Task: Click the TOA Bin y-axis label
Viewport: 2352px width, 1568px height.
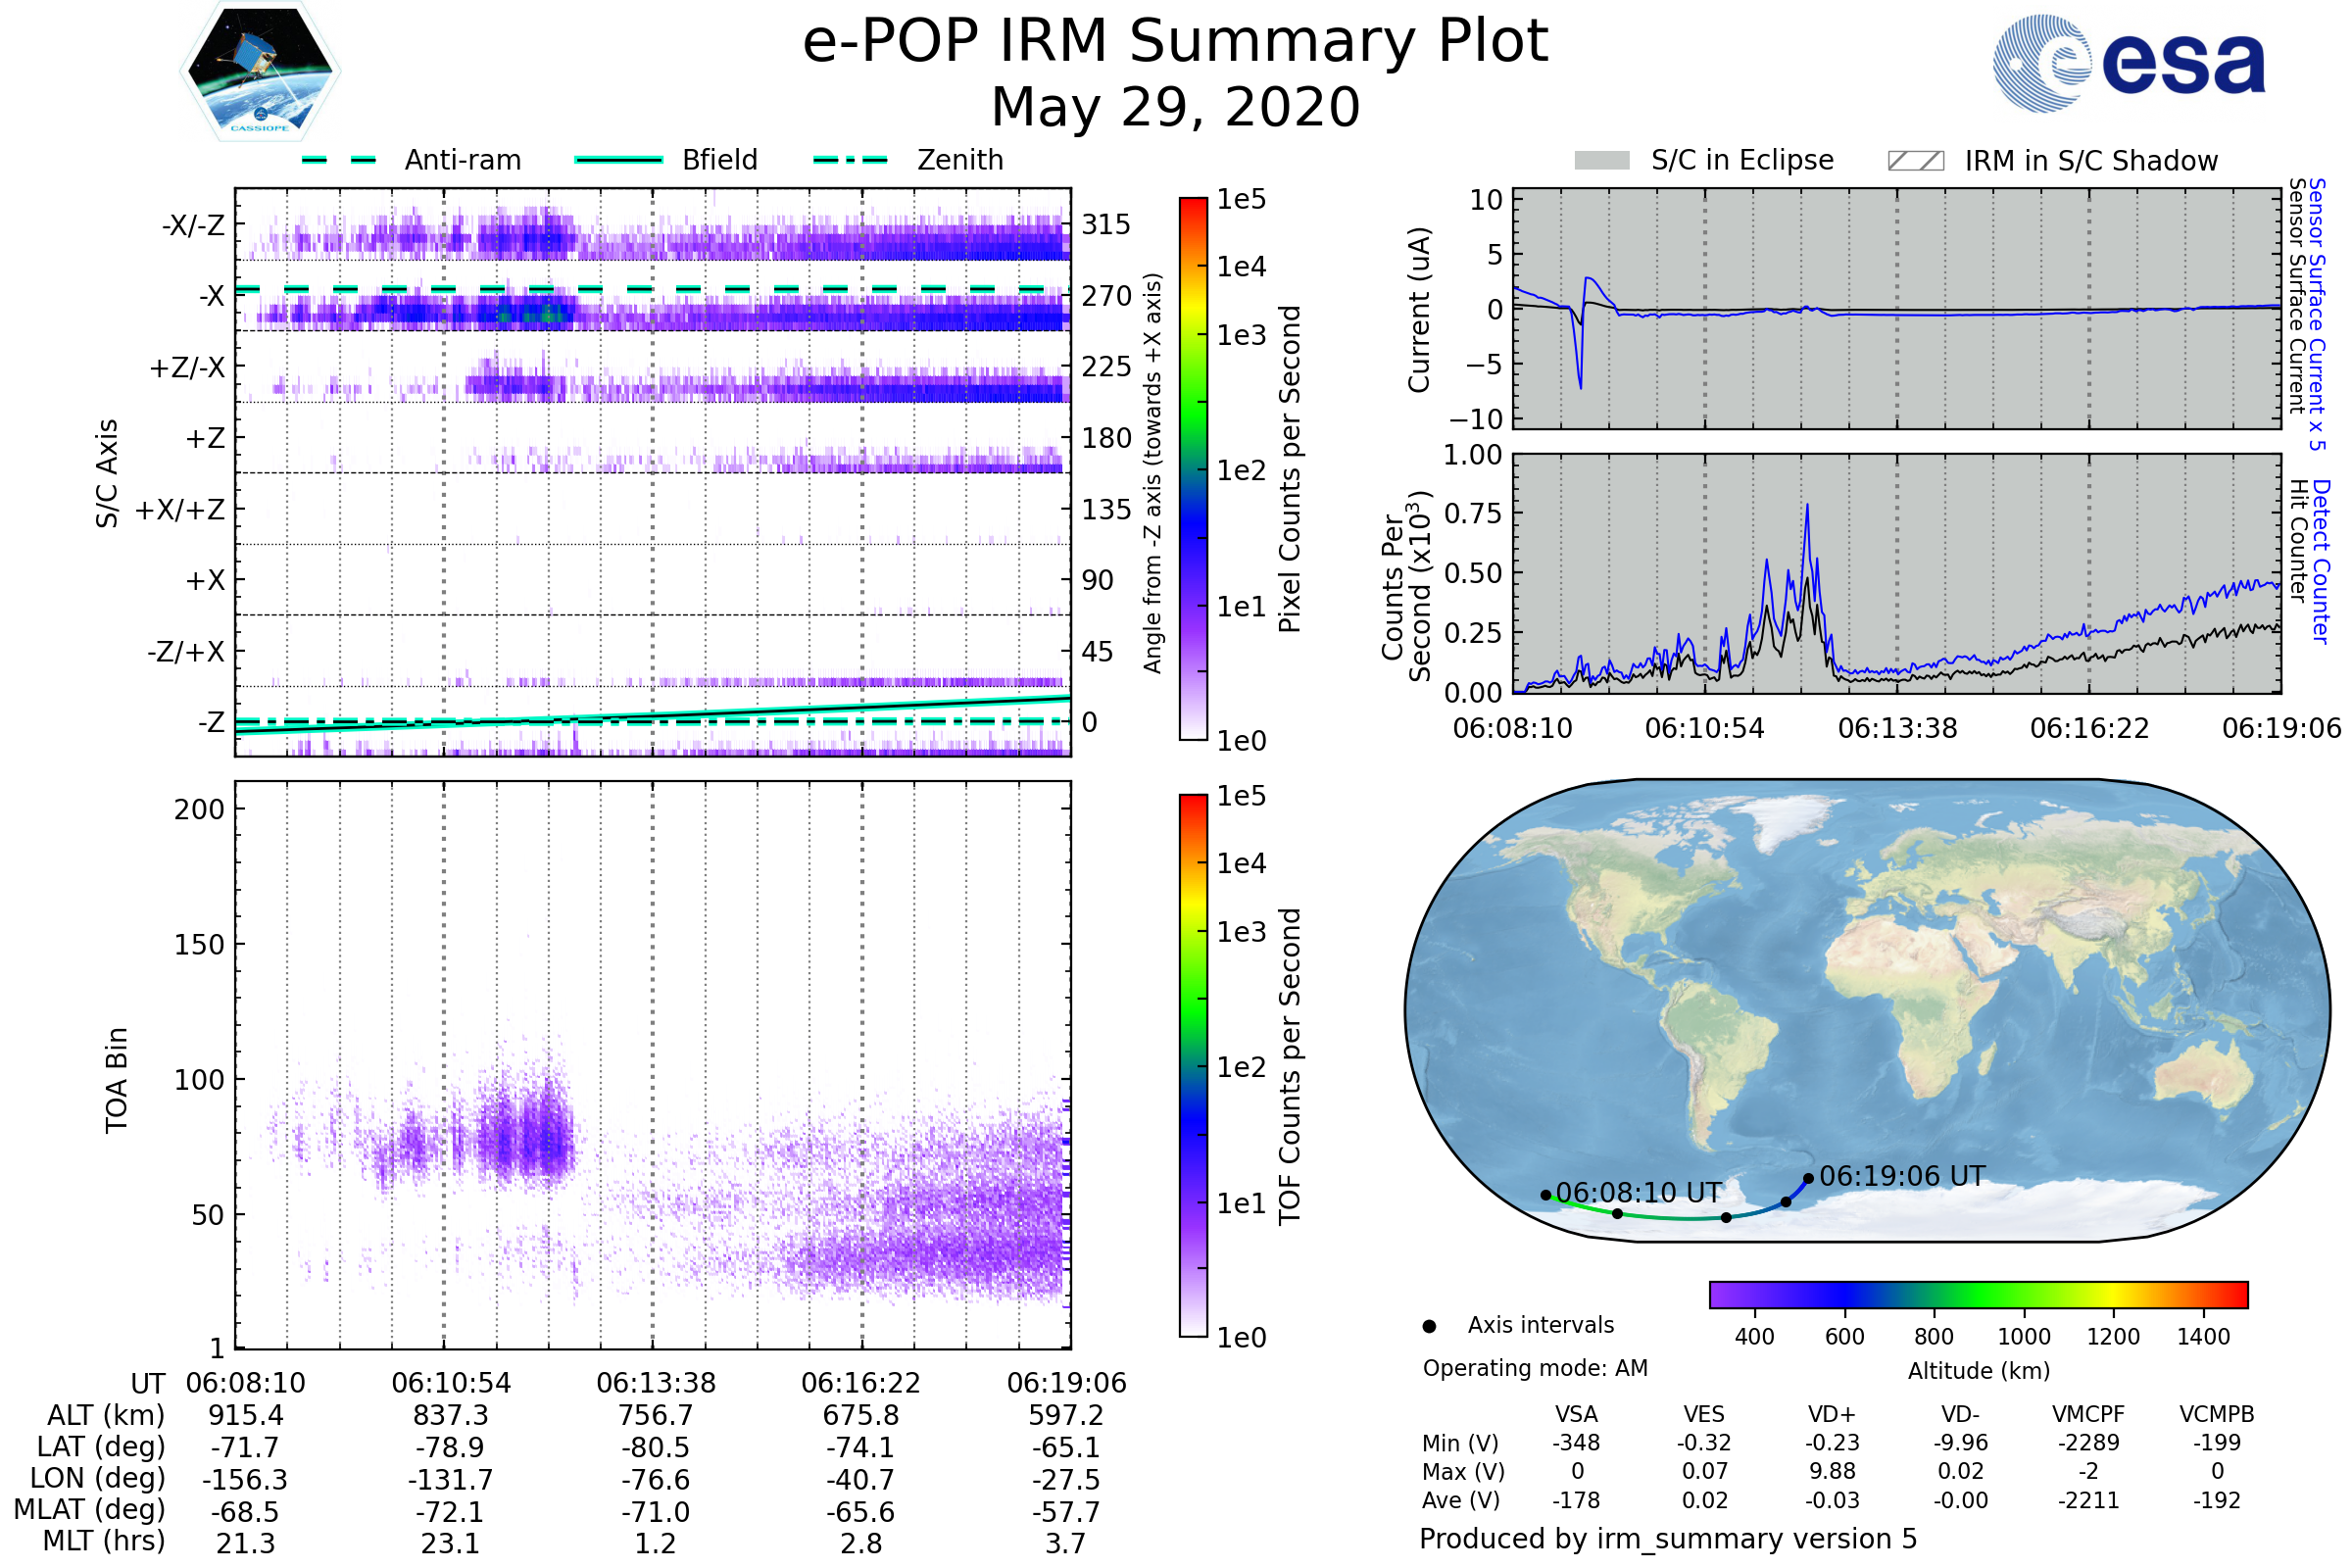Action: click(117, 1080)
